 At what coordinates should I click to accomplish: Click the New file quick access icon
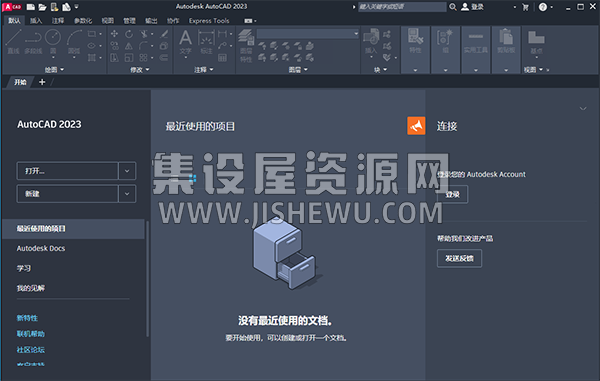(31, 7)
